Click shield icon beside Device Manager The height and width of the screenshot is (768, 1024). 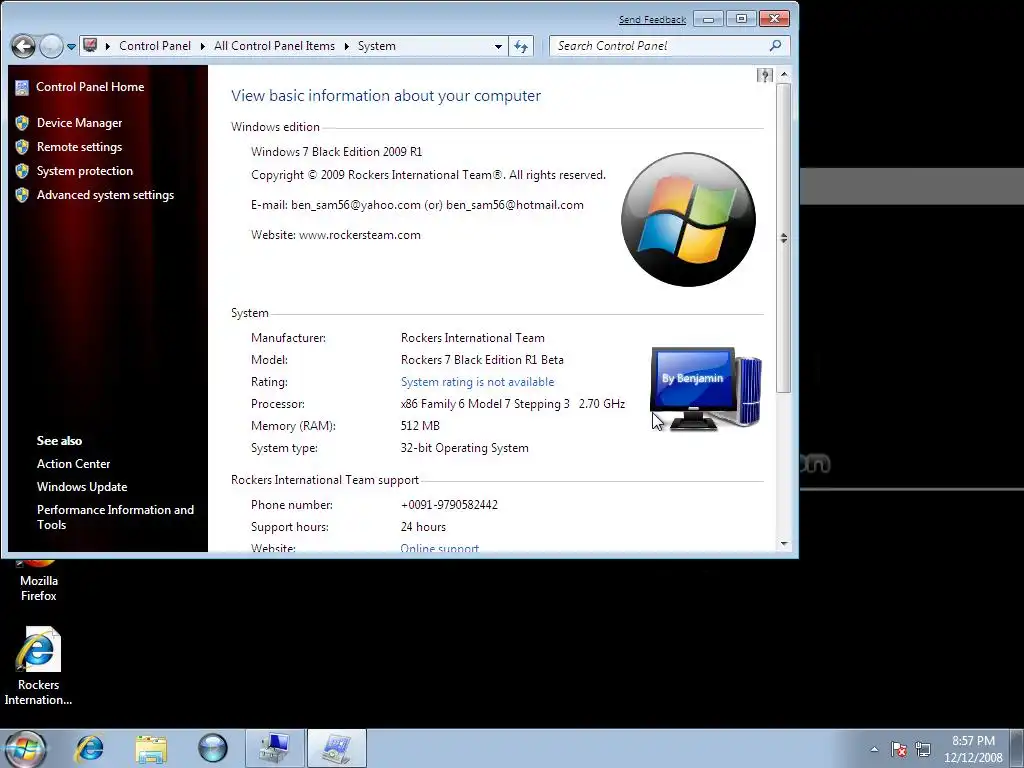click(22, 123)
